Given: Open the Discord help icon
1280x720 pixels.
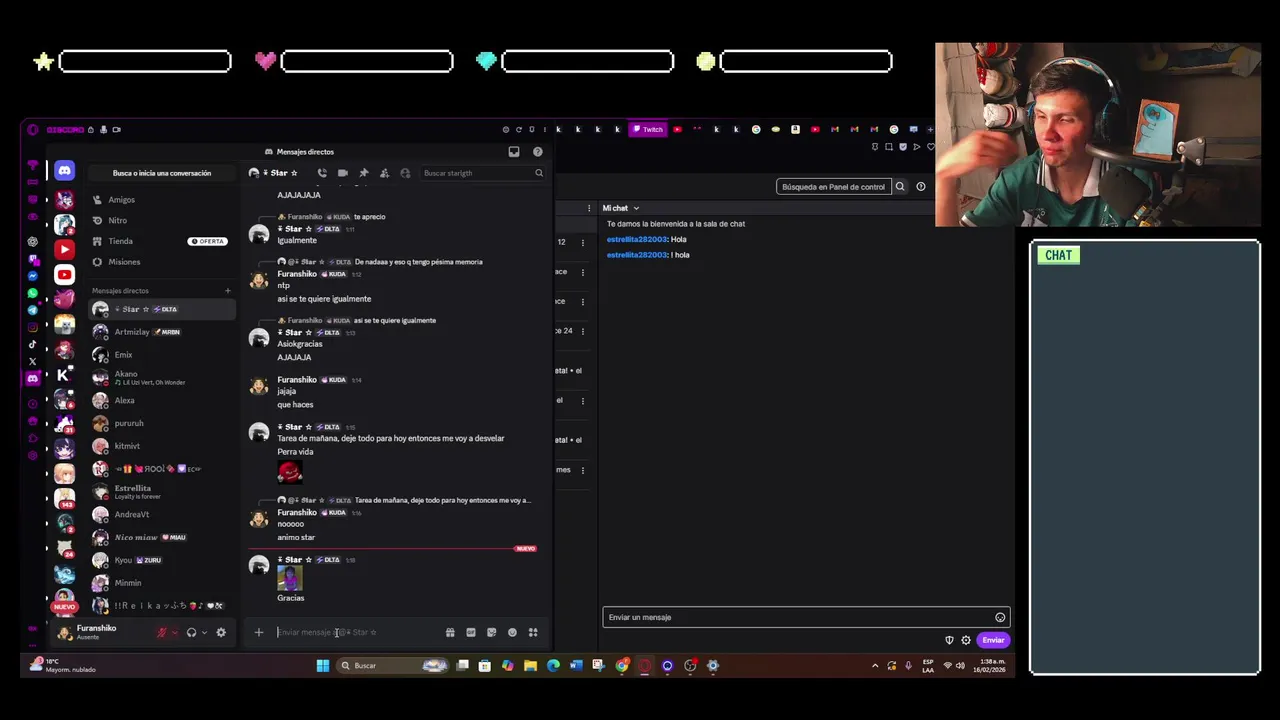Looking at the screenshot, I should point(538,152).
